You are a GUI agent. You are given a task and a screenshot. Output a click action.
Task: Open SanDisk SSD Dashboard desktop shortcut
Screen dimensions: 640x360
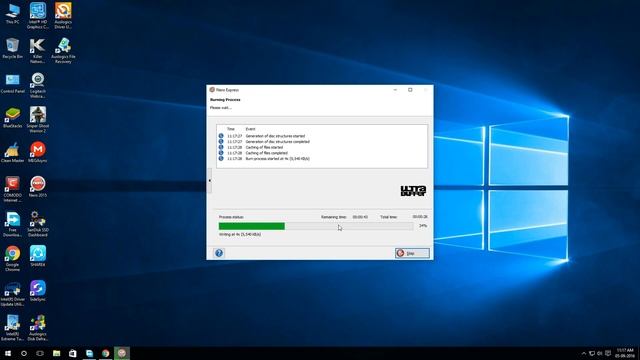38,224
